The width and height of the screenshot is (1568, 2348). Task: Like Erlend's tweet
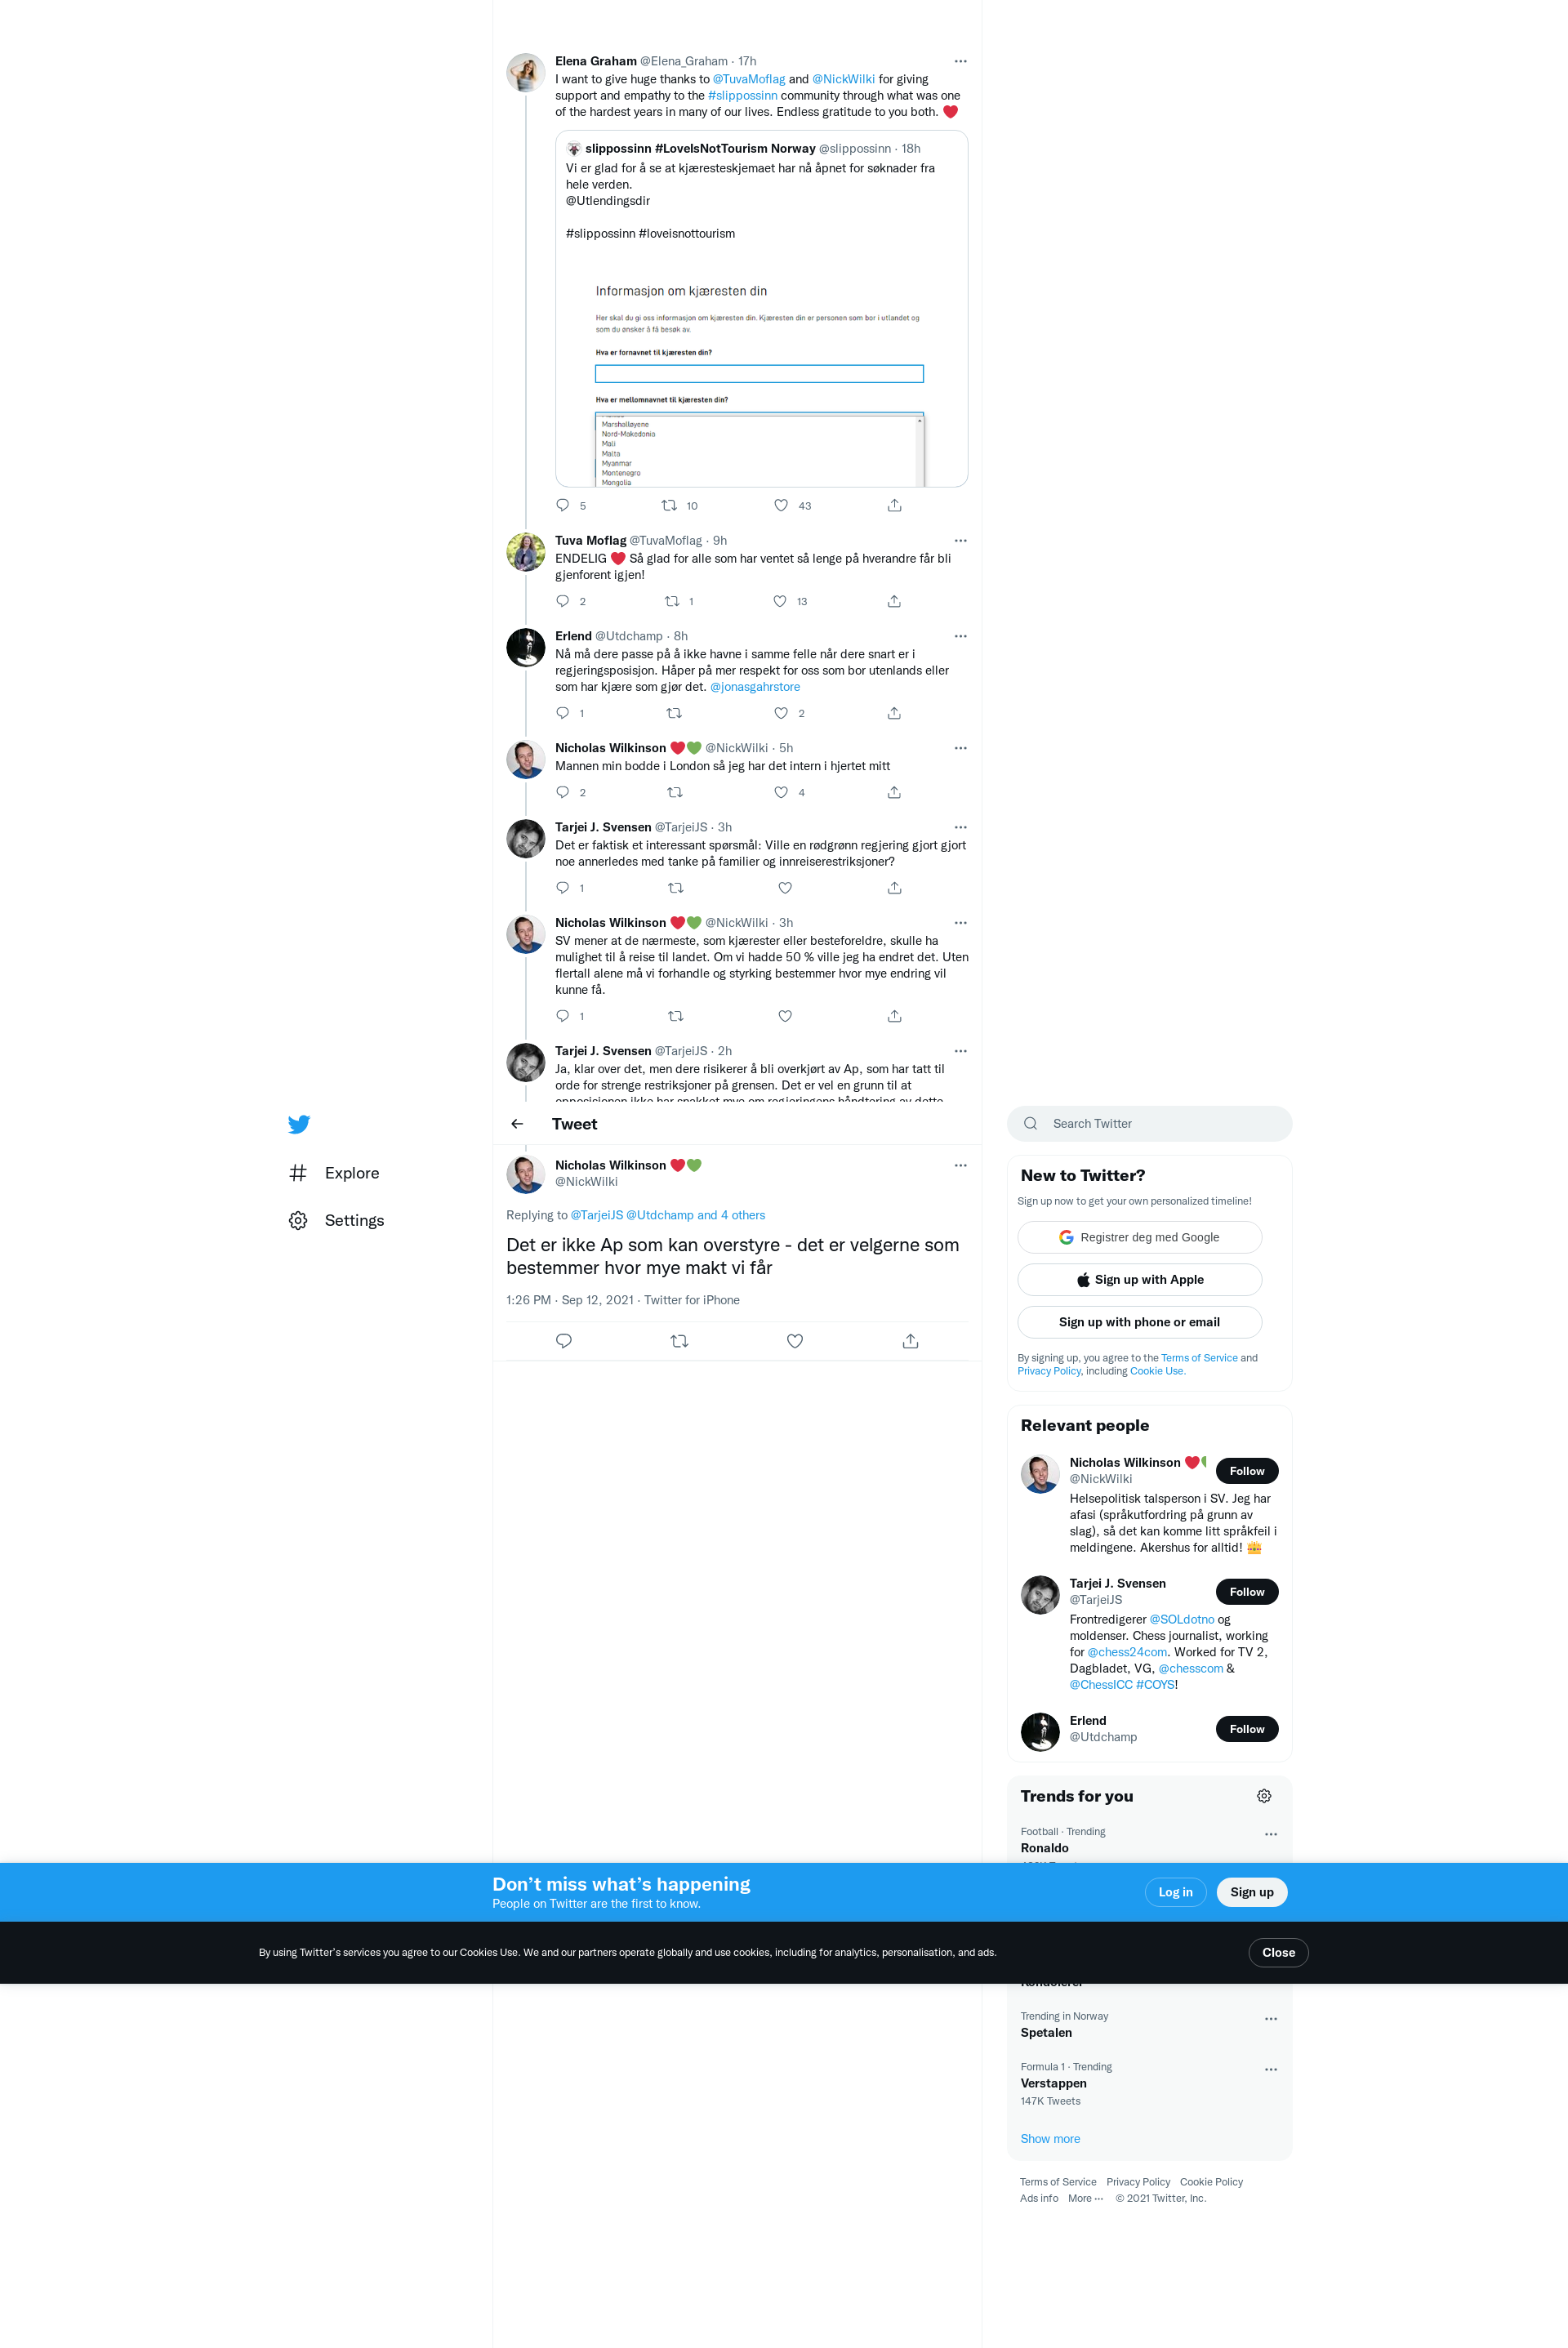(x=781, y=713)
